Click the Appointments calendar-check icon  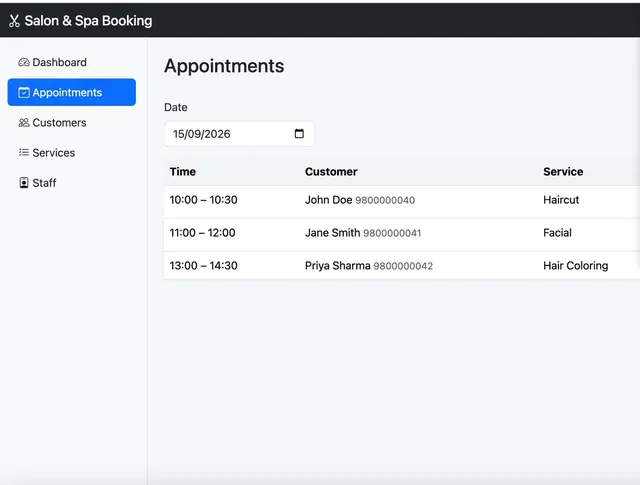point(24,93)
